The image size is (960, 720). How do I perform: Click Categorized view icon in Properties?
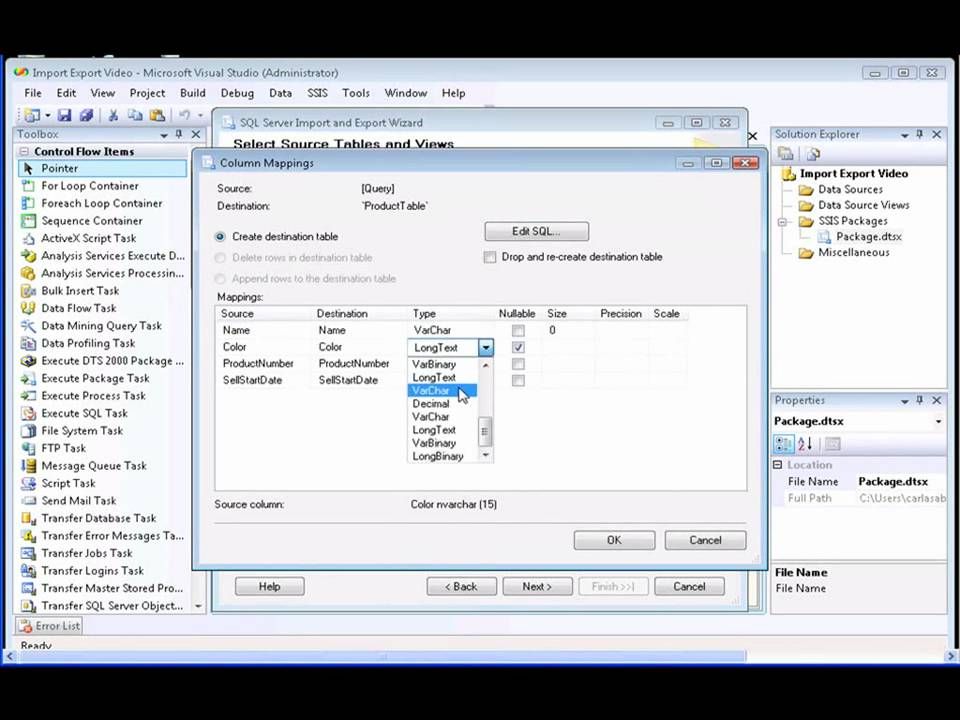(x=784, y=444)
